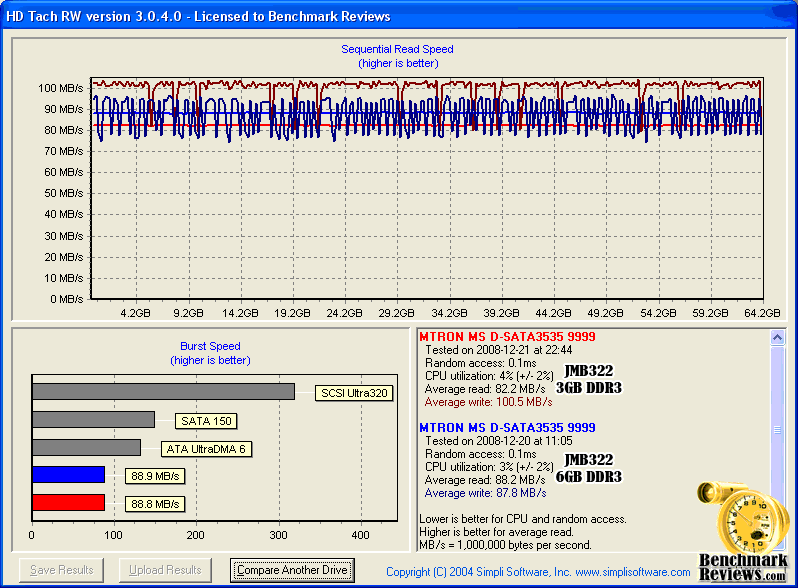Click the SCSI Ultra320 gray bar

(x=163, y=391)
